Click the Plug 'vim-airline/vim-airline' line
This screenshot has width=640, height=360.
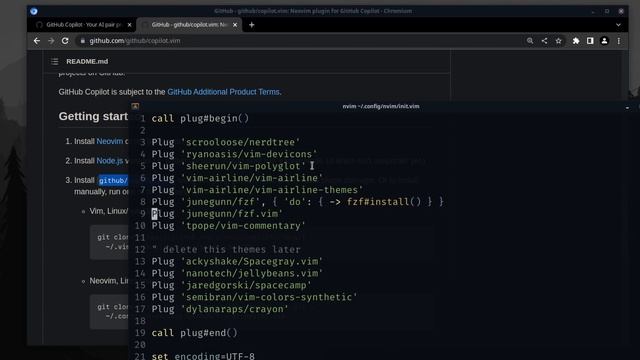237,178
